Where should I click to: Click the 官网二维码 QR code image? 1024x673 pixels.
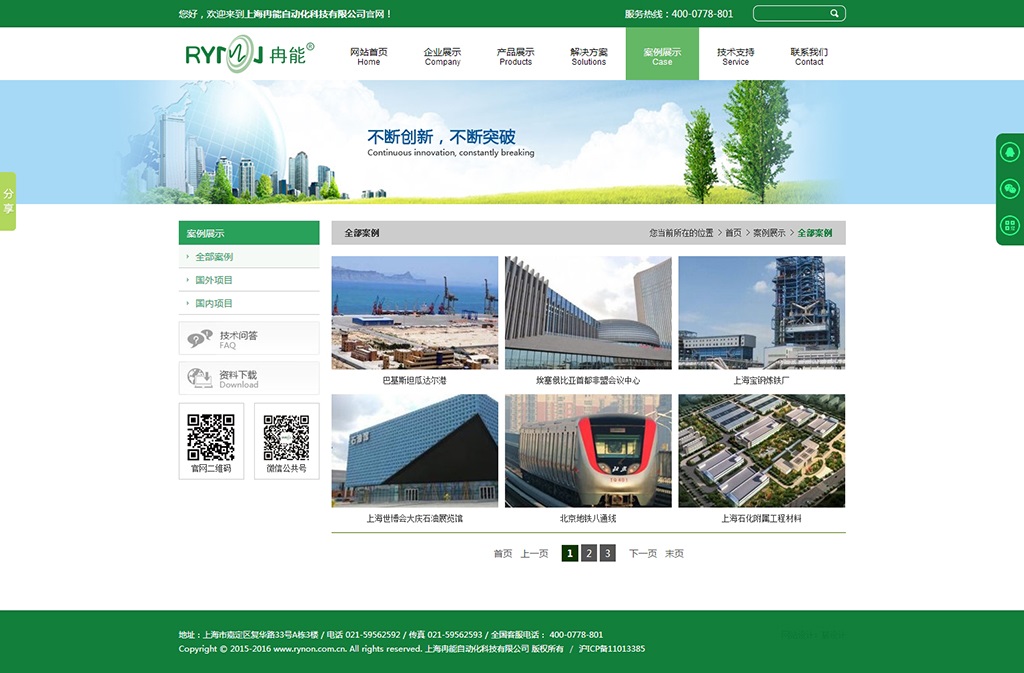pos(211,437)
